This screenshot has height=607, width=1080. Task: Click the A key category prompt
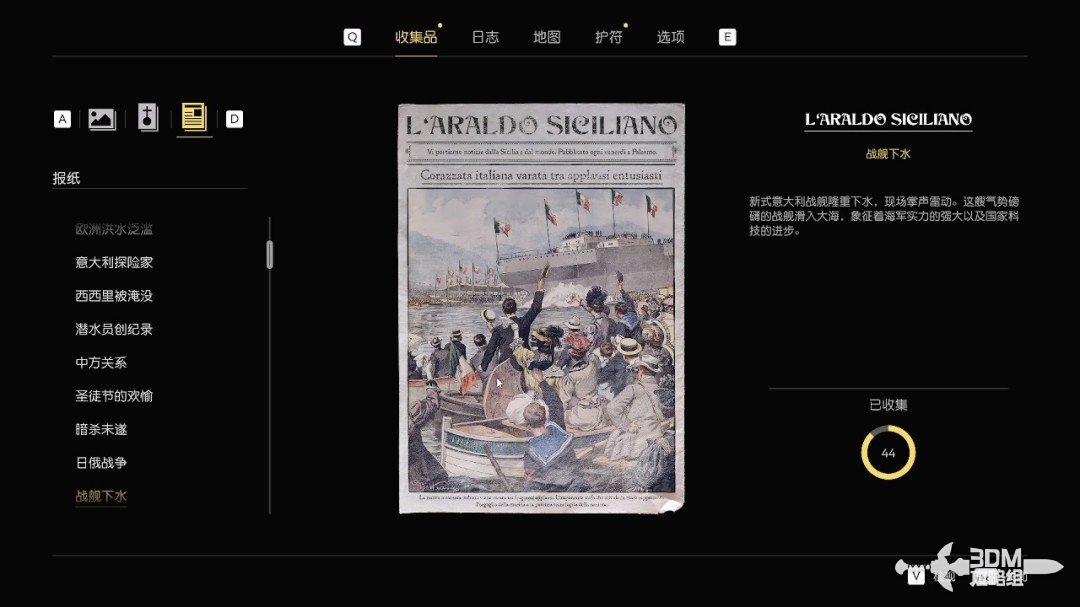(62, 119)
